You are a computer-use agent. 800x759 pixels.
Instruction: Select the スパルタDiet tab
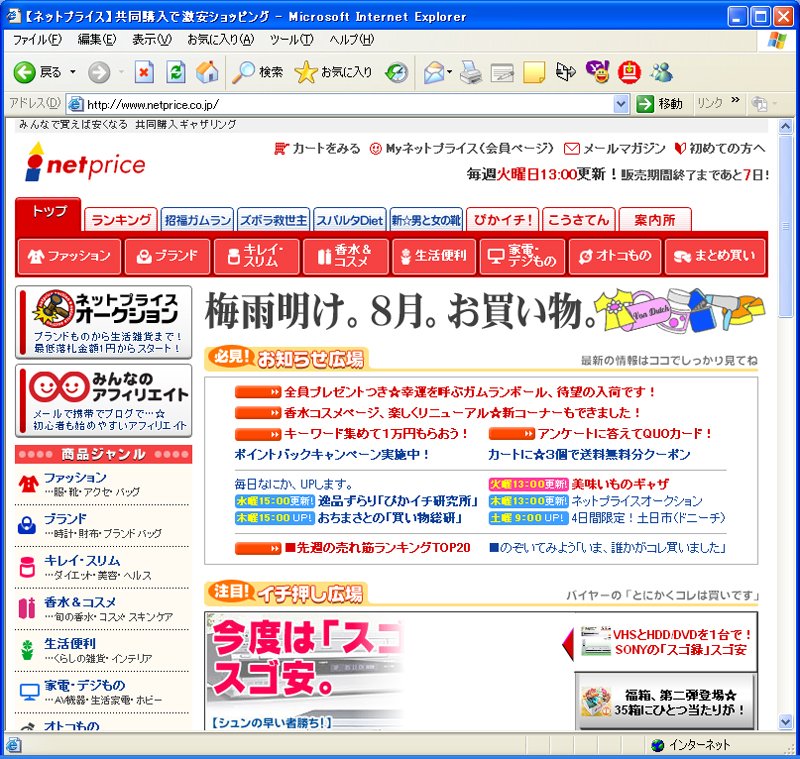[x=349, y=220]
